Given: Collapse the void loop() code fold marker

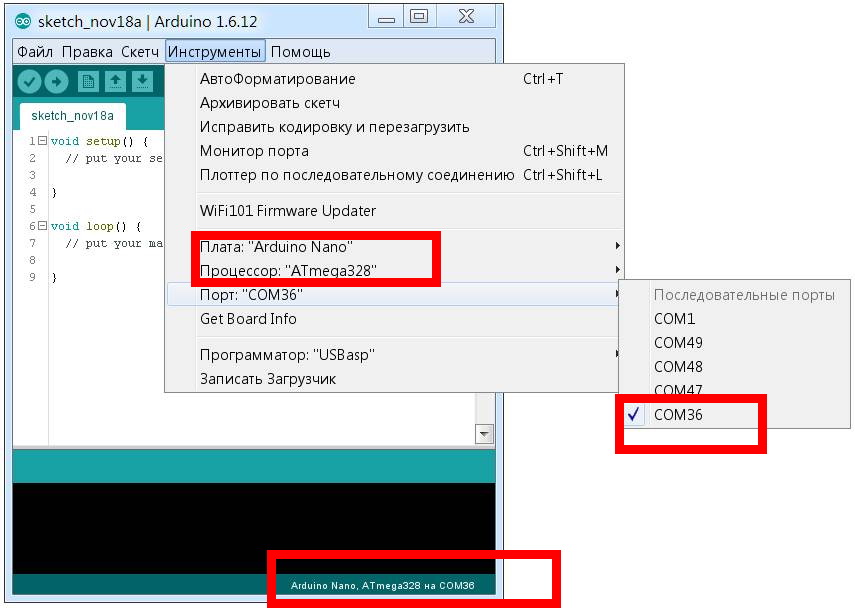Looking at the screenshot, I should click(42, 227).
